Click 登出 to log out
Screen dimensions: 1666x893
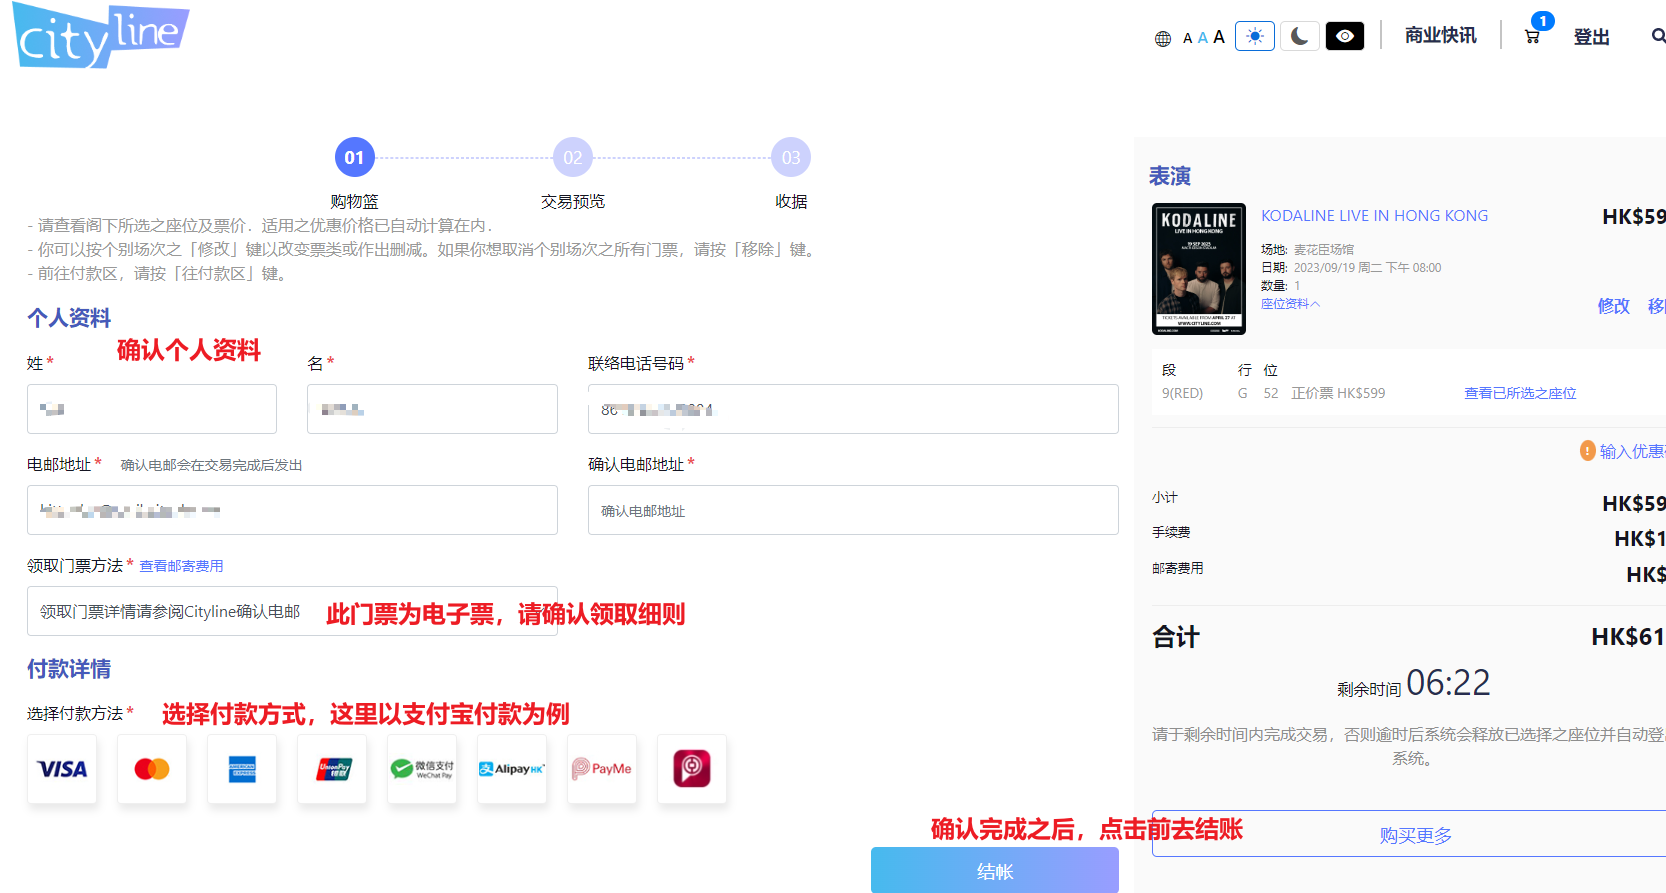[x=1591, y=37]
